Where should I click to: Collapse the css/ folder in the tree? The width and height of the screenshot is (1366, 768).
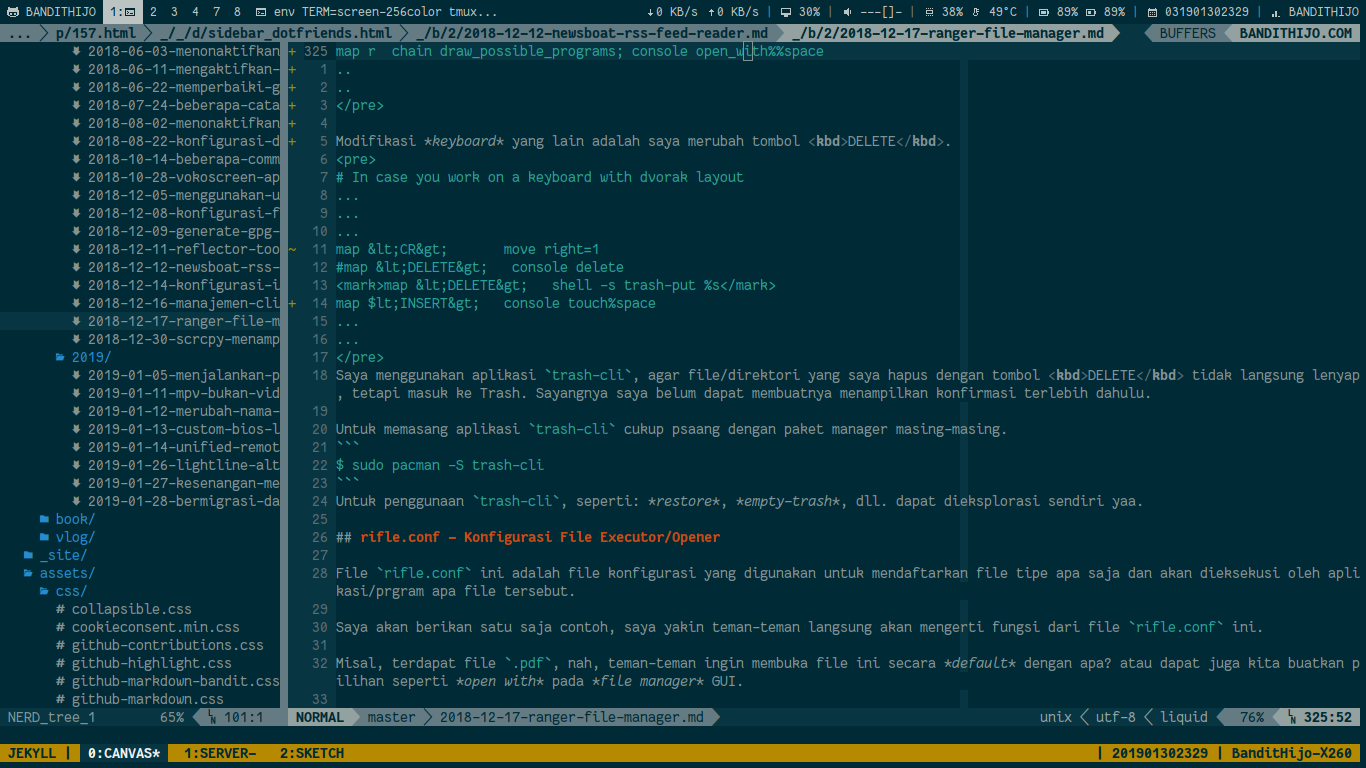(69, 591)
